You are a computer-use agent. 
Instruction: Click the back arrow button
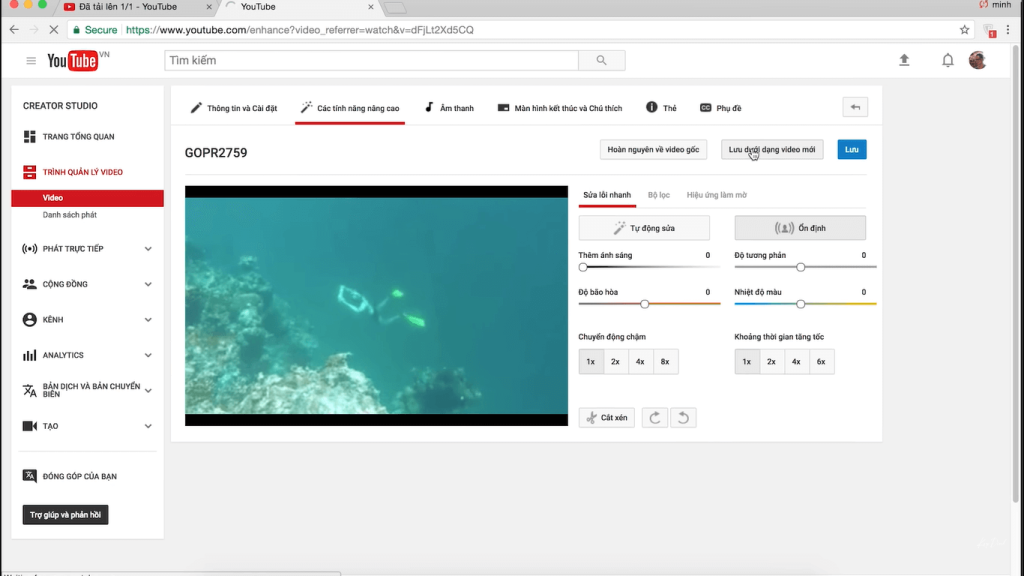pos(855,107)
